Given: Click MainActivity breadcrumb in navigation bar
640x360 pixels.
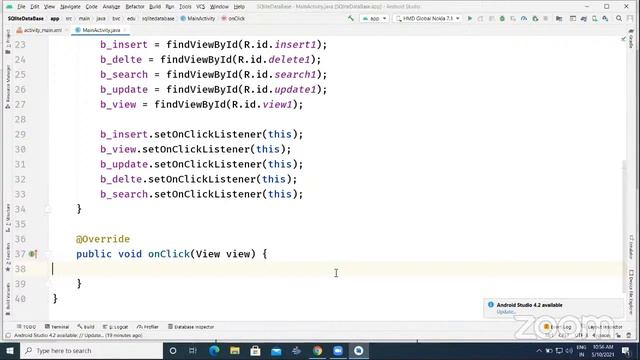Looking at the screenshot, I should pos(198,18).
